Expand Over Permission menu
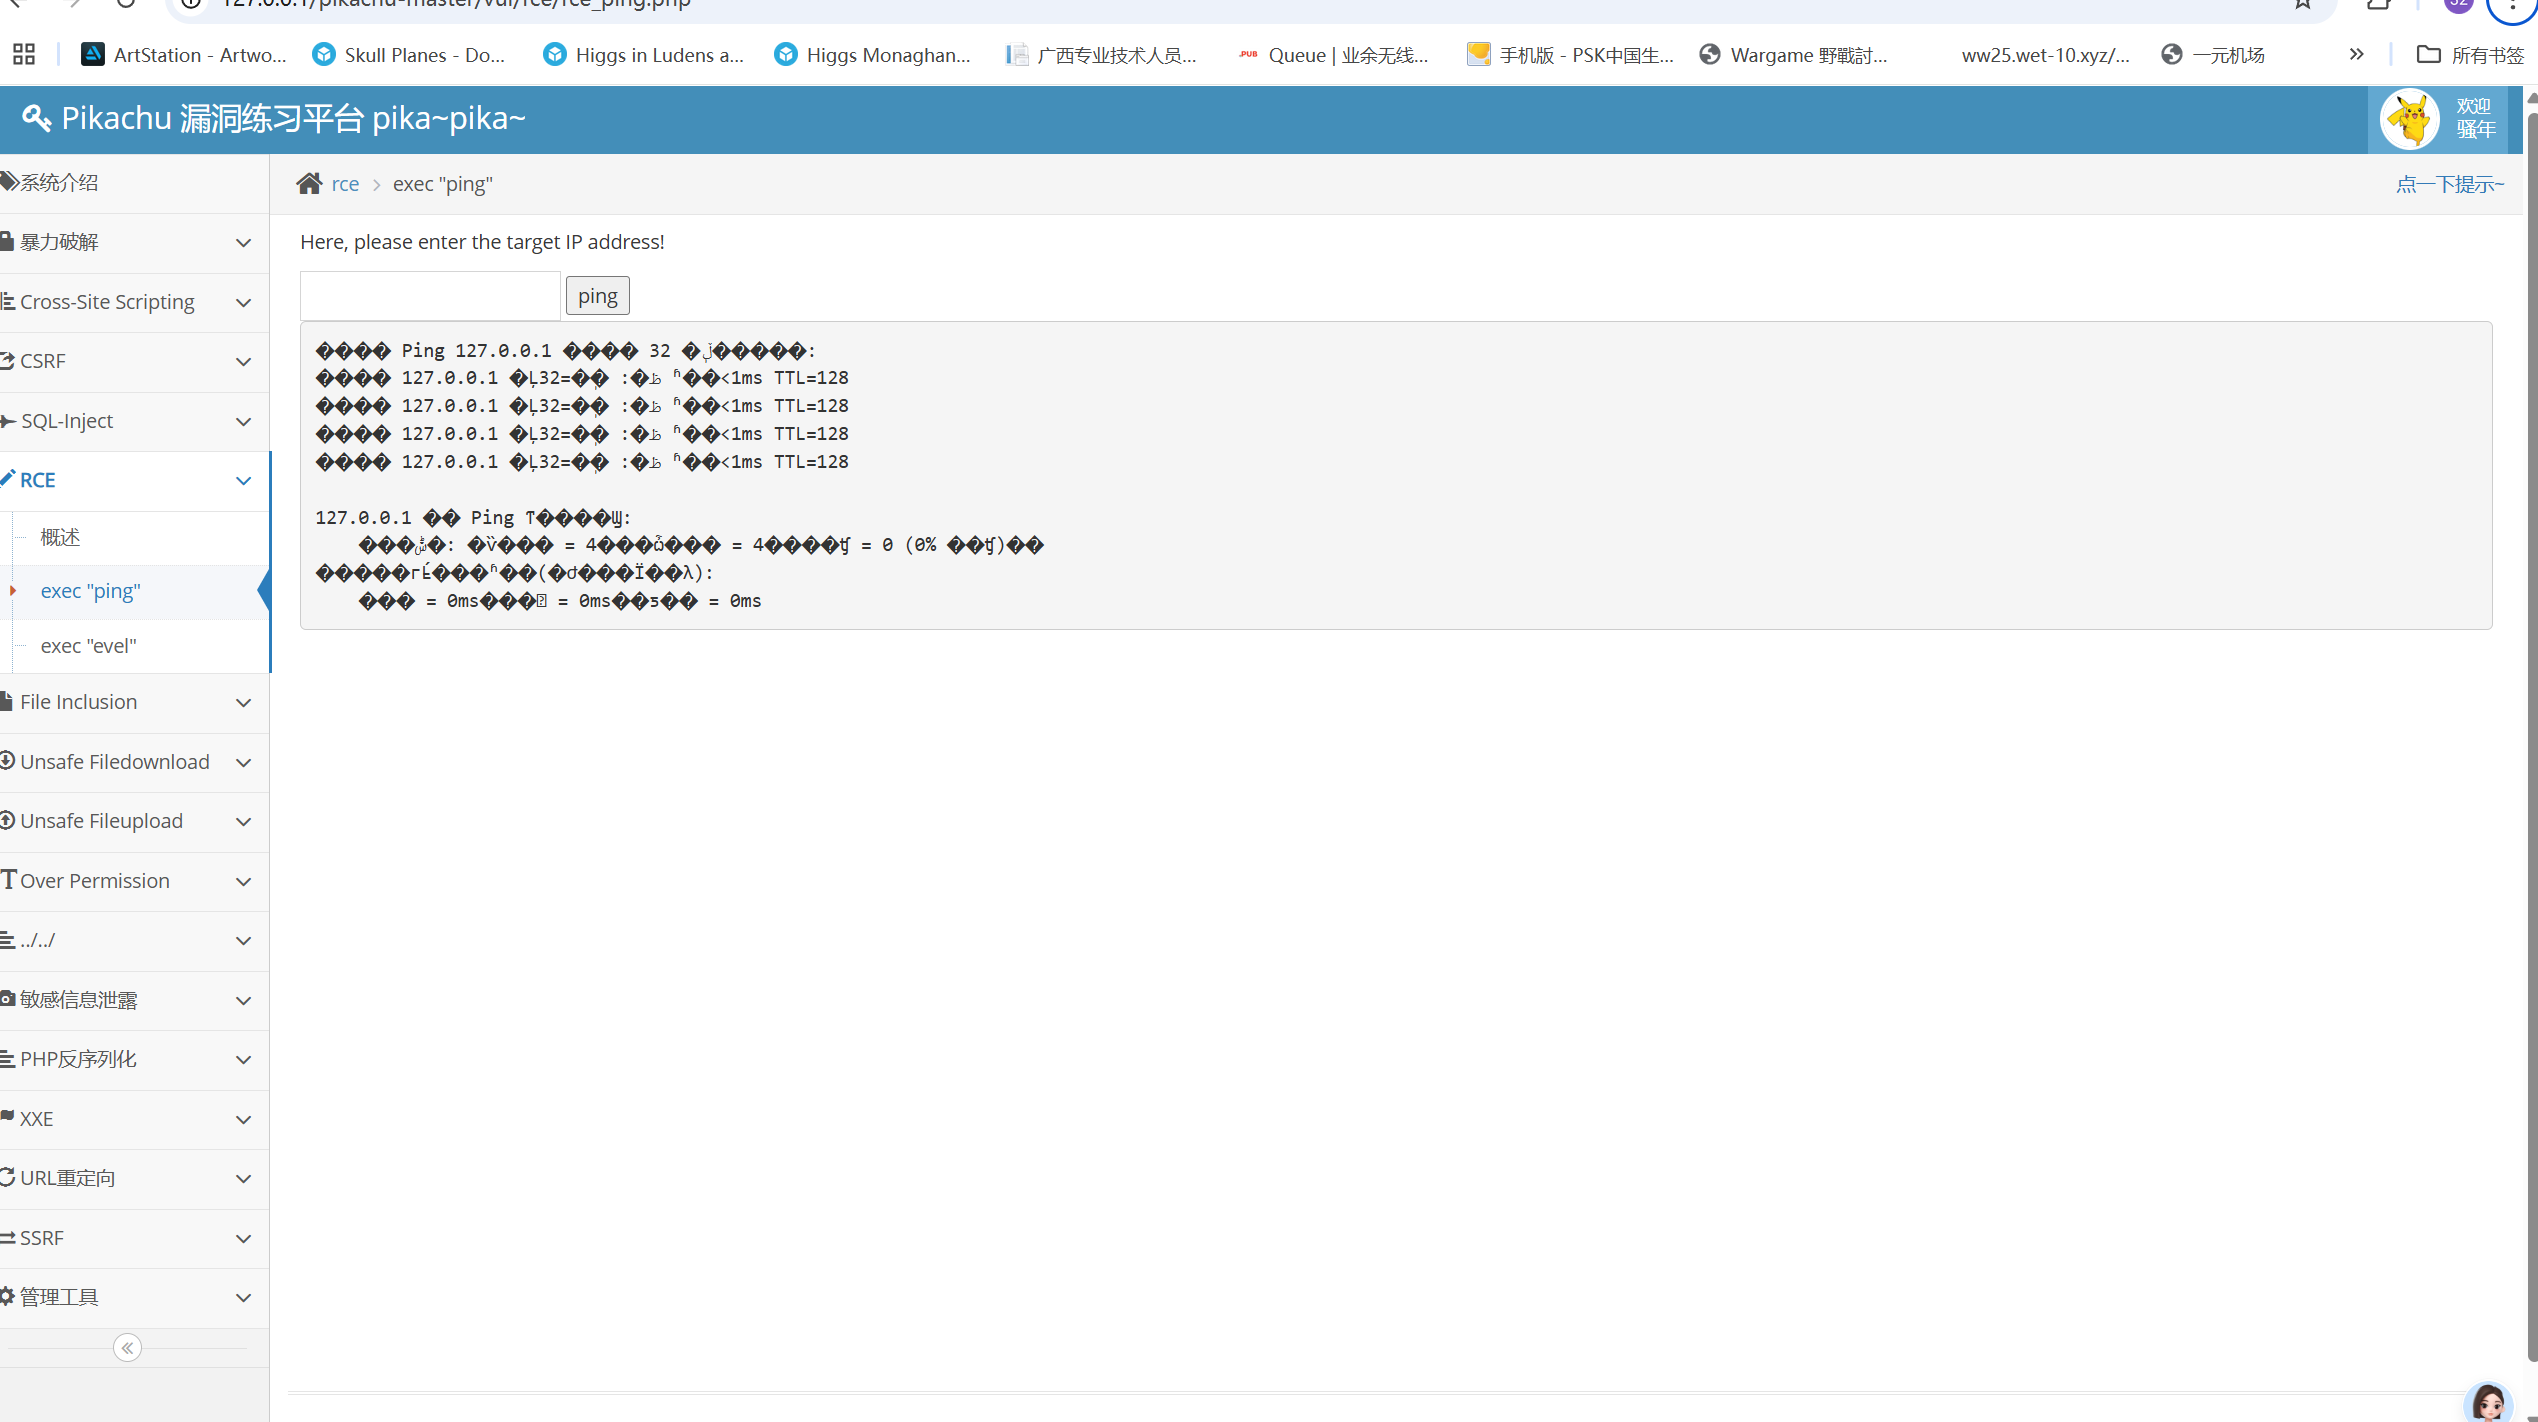Viewport: 2538px width, 1422px height. point(134,881)
